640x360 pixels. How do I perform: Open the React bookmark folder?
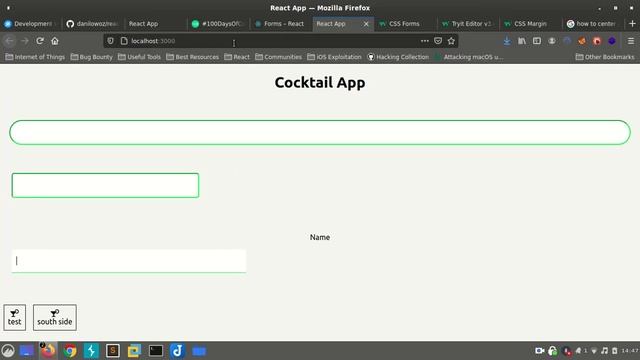tap(237, 57)
